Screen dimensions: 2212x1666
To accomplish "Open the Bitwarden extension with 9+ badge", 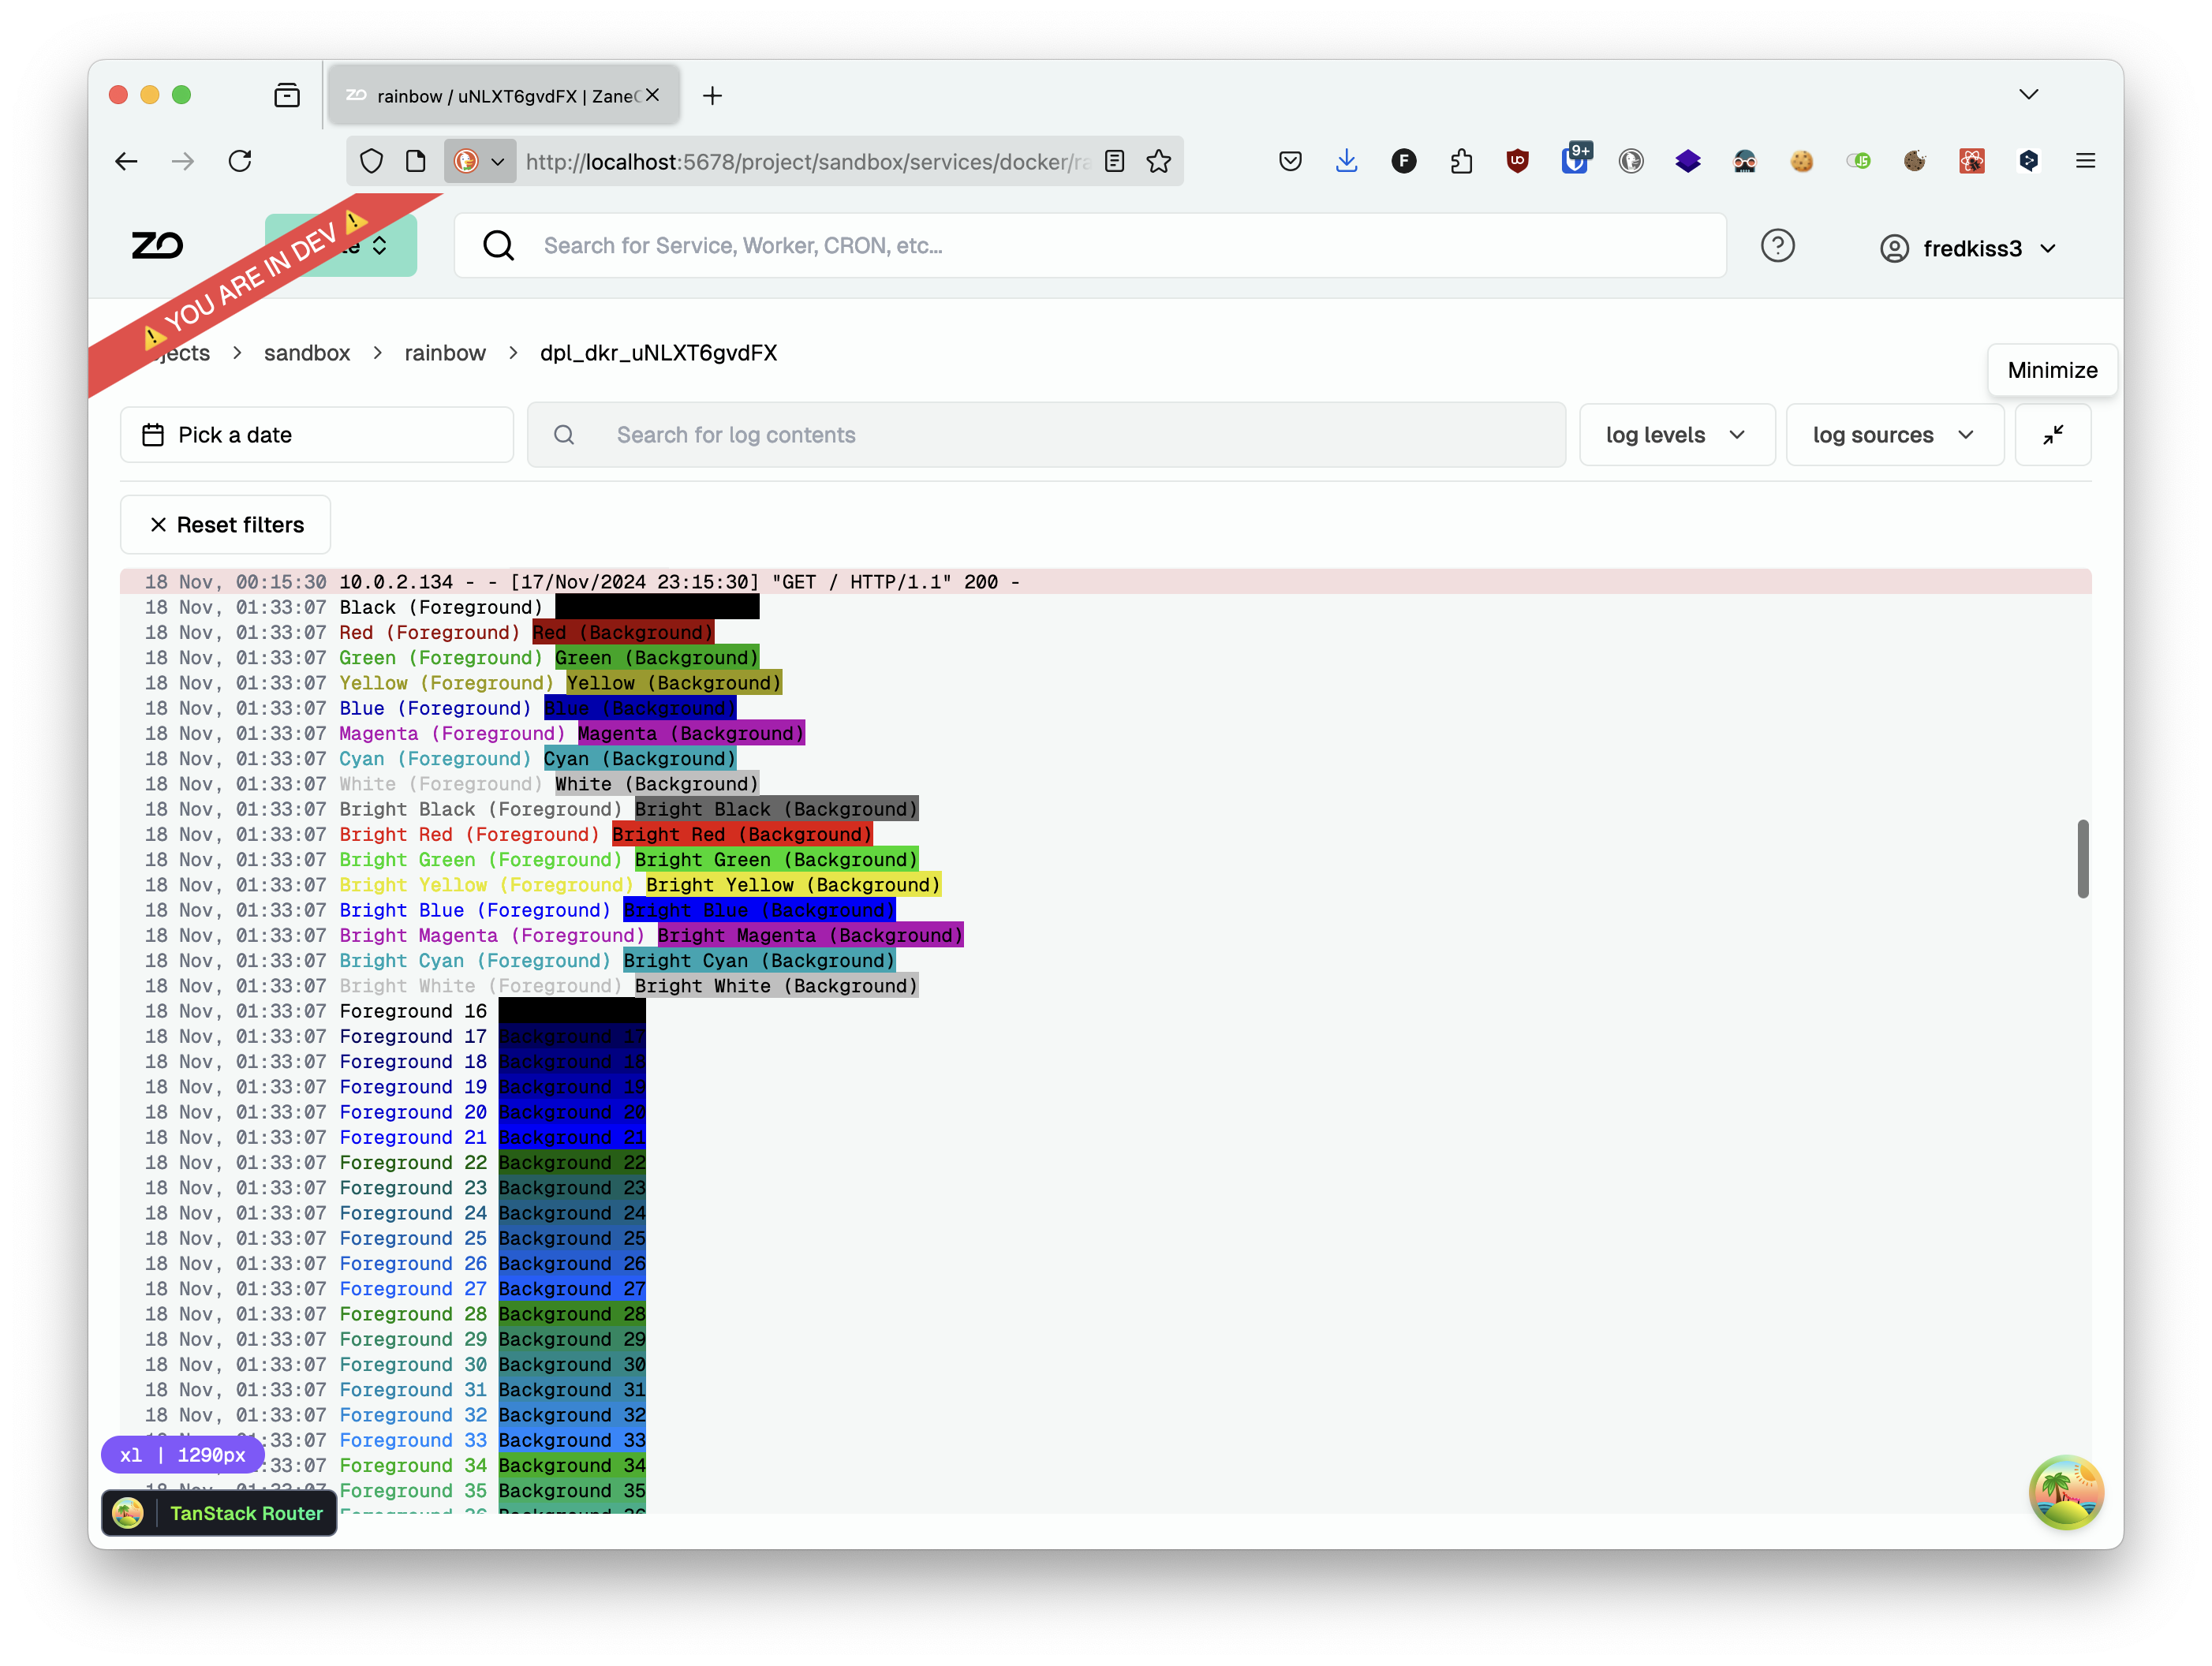I will (1576, 159).
